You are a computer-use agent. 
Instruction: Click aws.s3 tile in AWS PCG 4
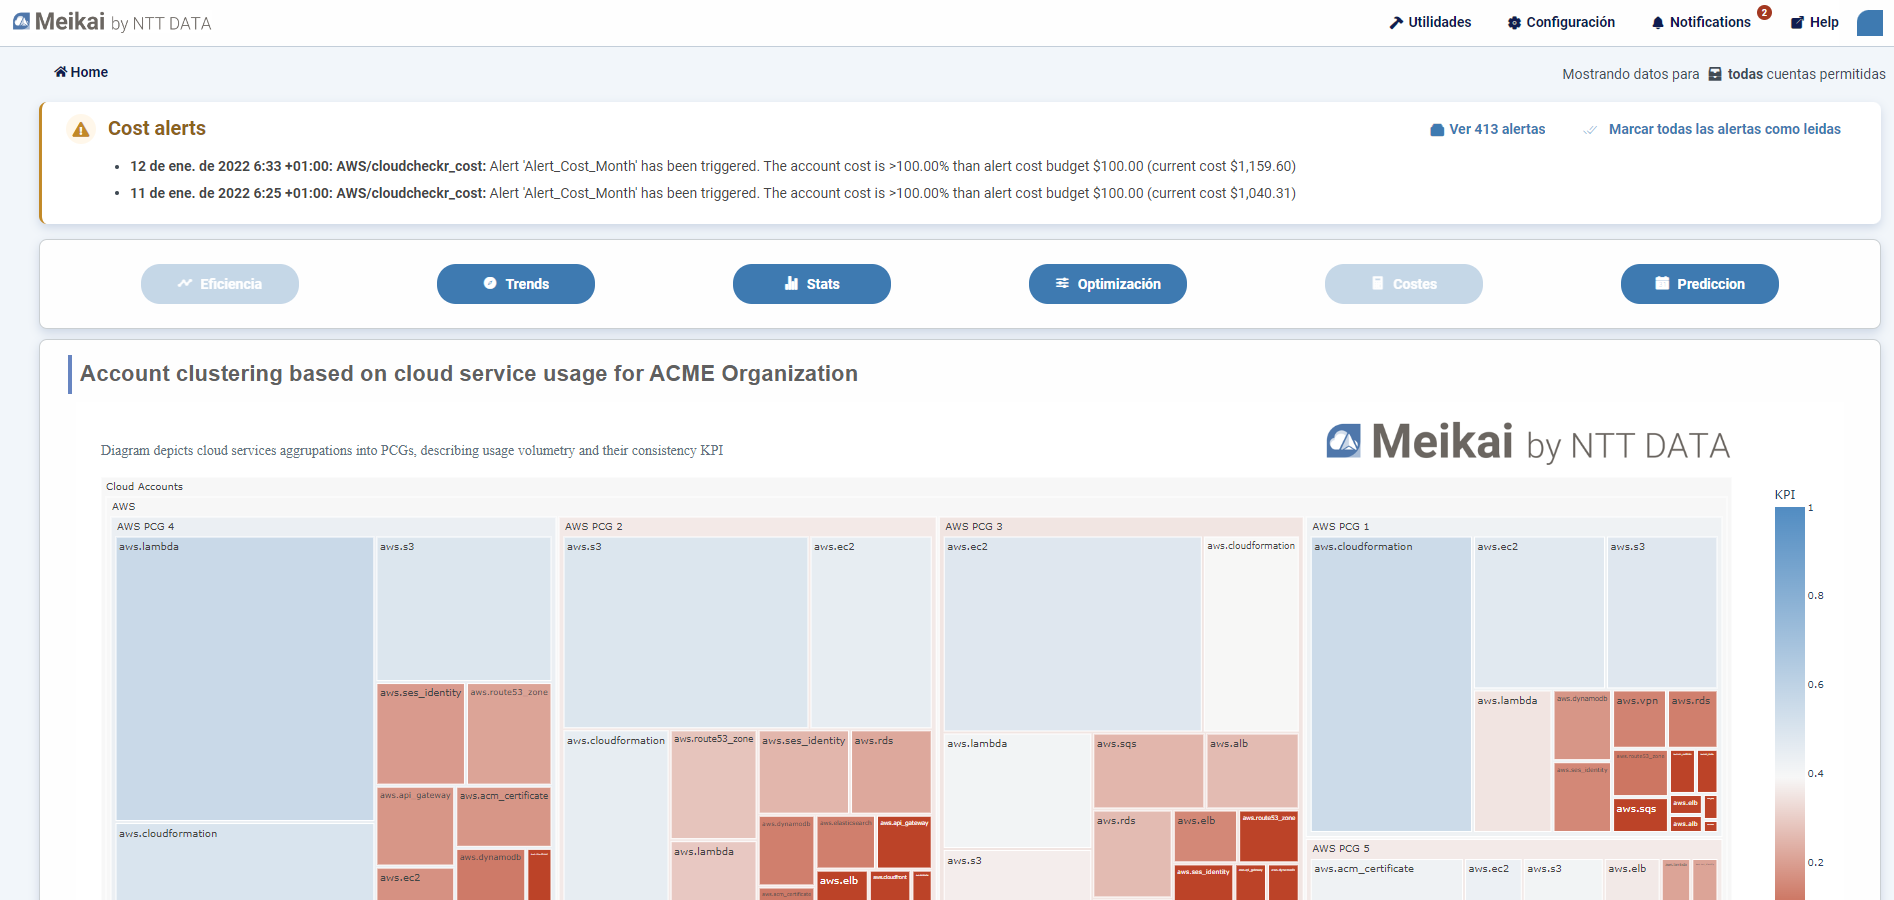click(x=464, y=609)
